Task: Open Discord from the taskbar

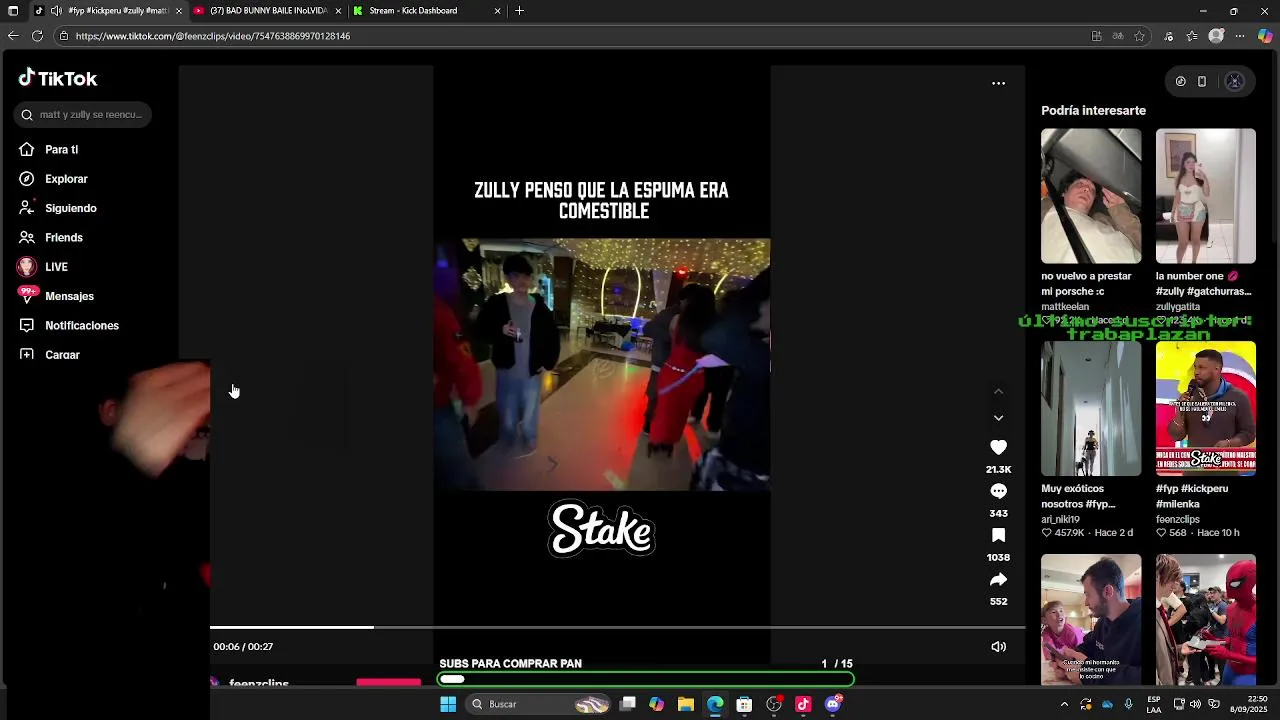Action: (833, 704)
